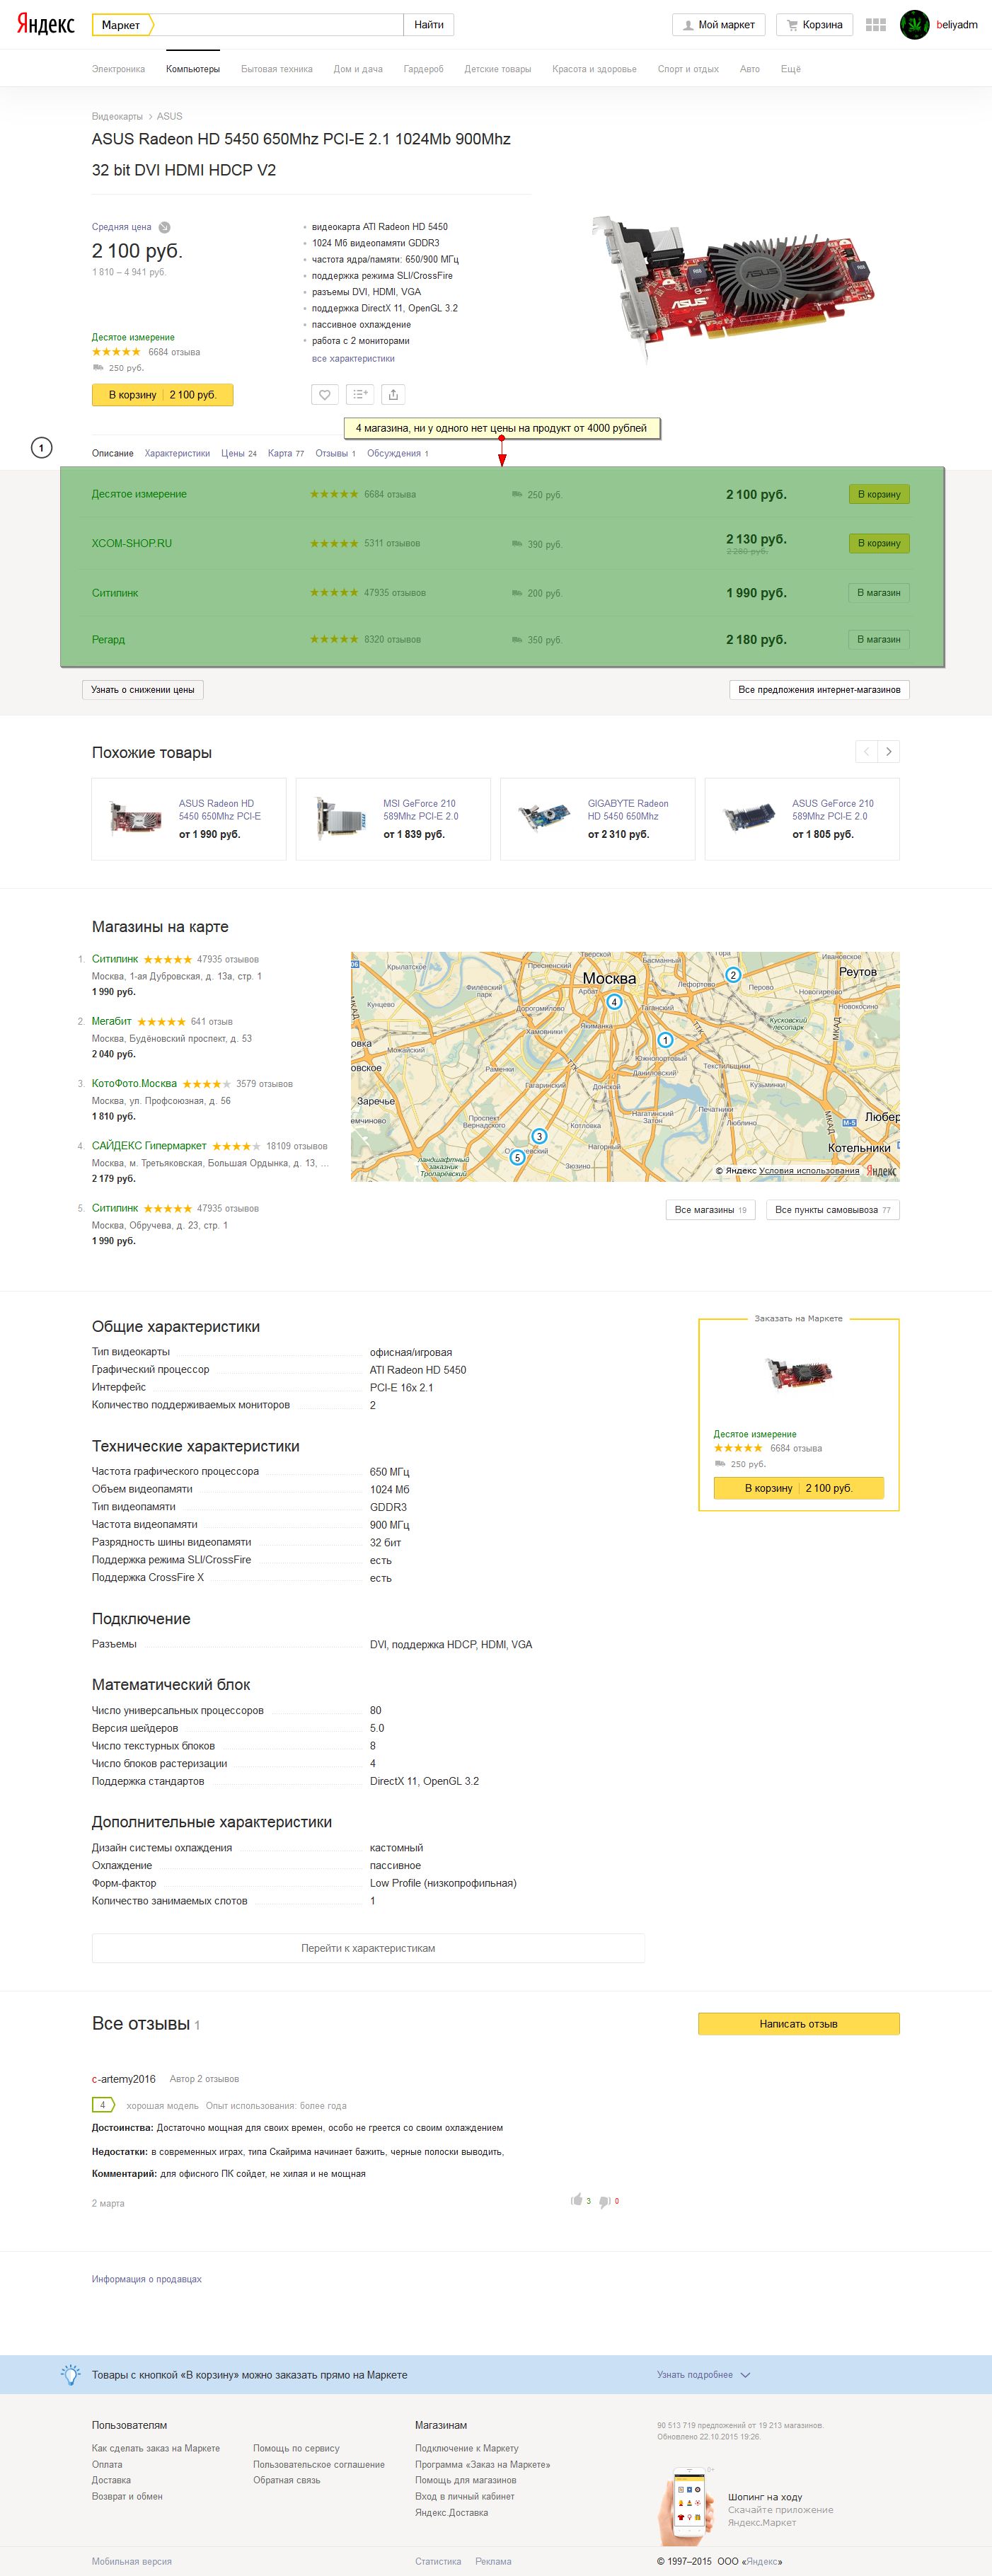Select map pin number 2

point(733,975)
